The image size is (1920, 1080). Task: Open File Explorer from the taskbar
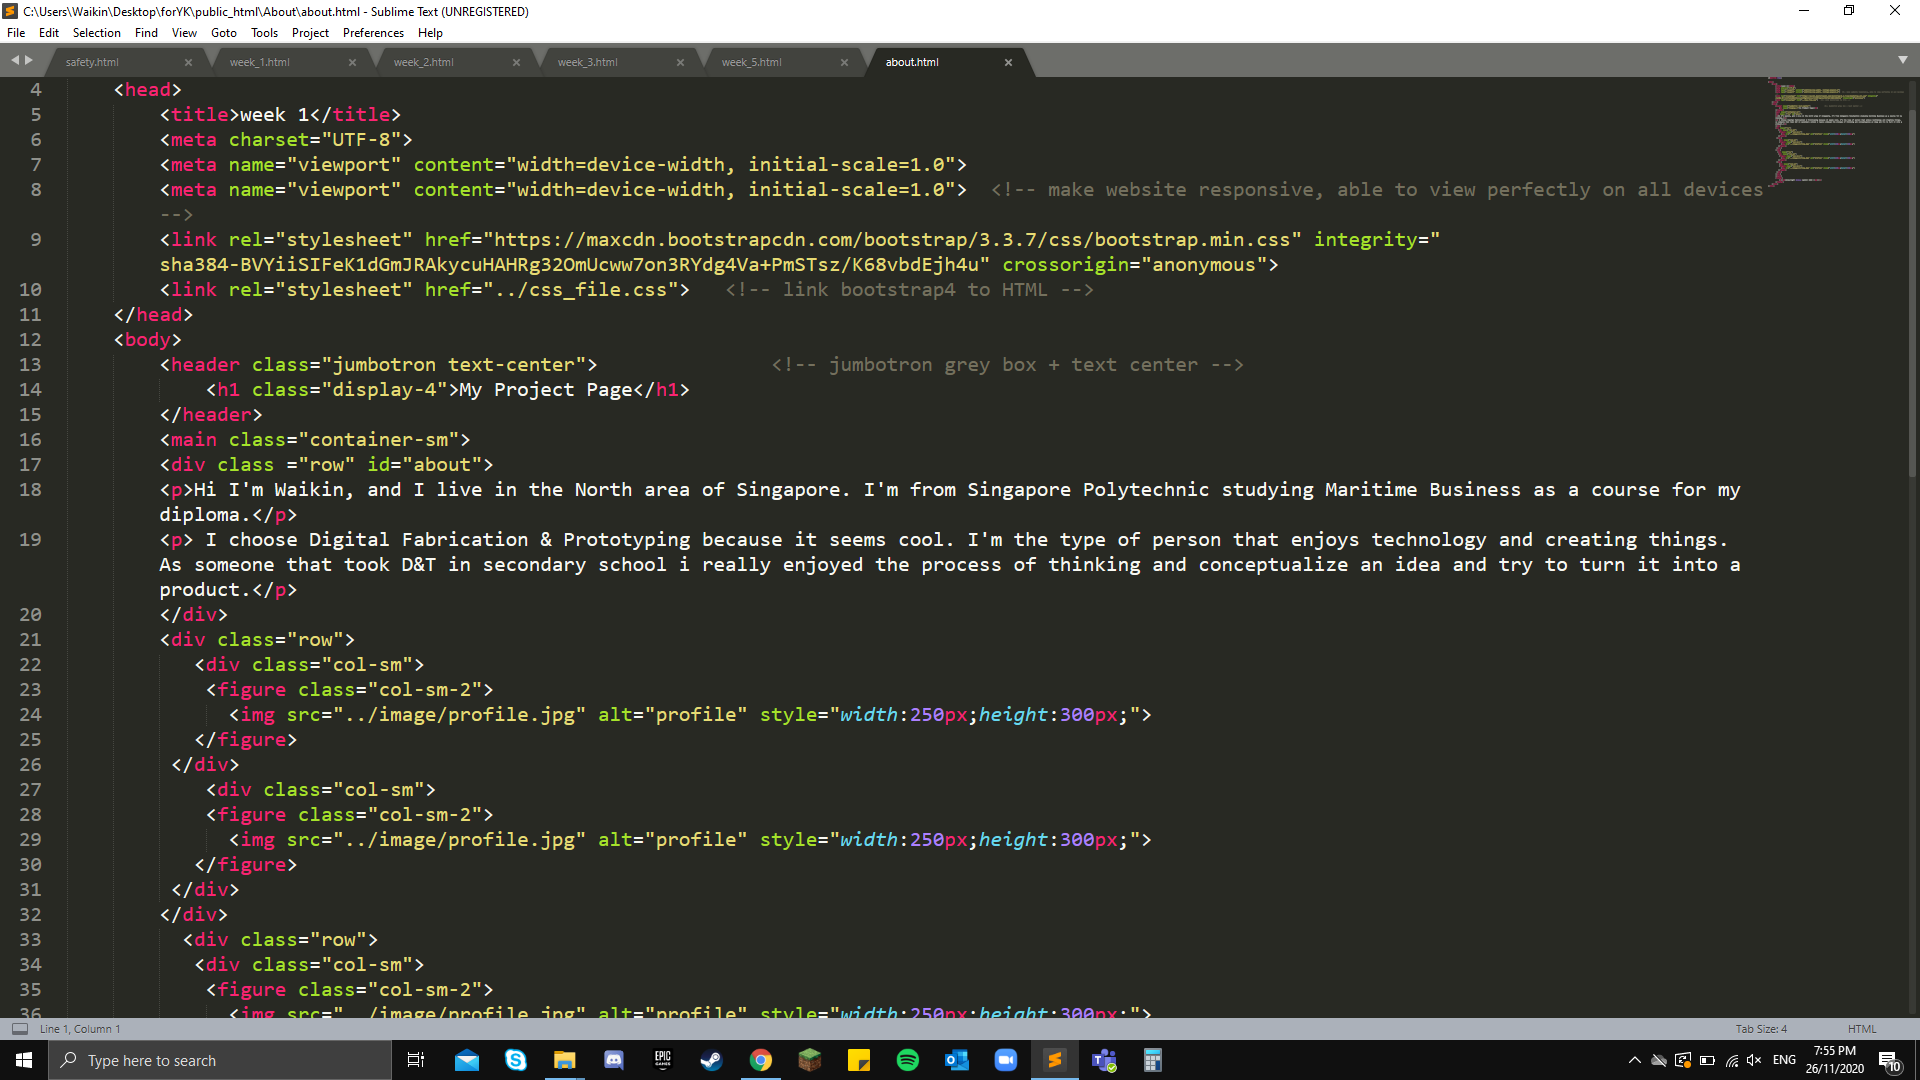(x=565, y=1060)
